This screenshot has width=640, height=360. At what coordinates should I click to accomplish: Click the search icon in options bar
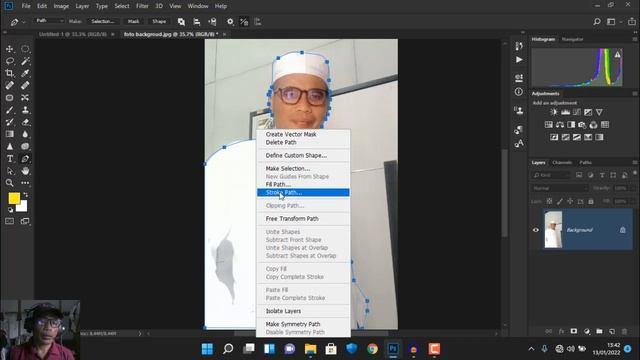tap(597, 22)
